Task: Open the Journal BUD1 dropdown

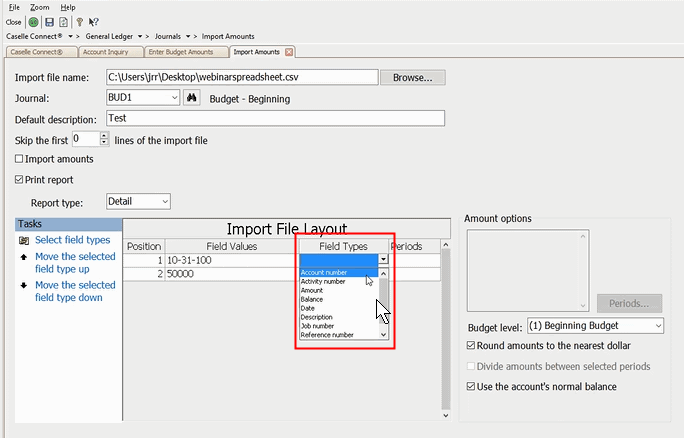Action: tap(173, 98)
